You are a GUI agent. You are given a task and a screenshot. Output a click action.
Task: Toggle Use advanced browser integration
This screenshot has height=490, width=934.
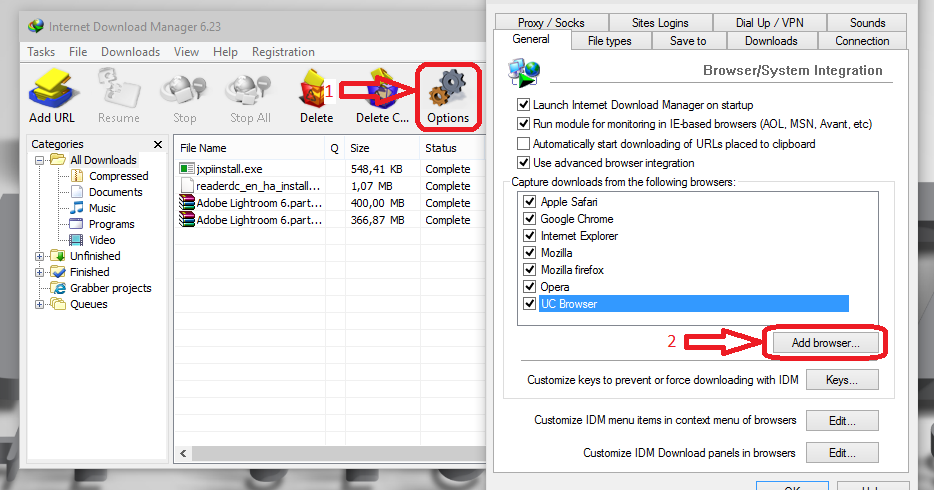(523, 163)
